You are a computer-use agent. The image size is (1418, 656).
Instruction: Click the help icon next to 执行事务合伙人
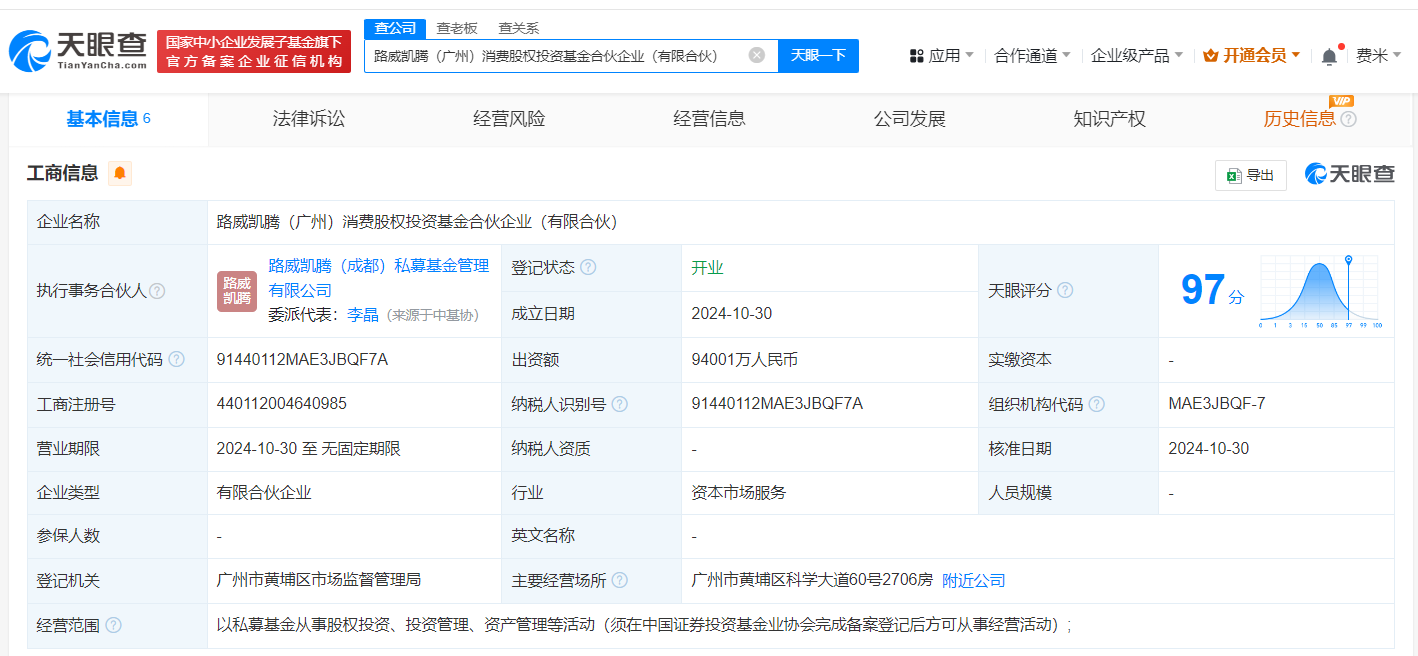click(157, 291)
